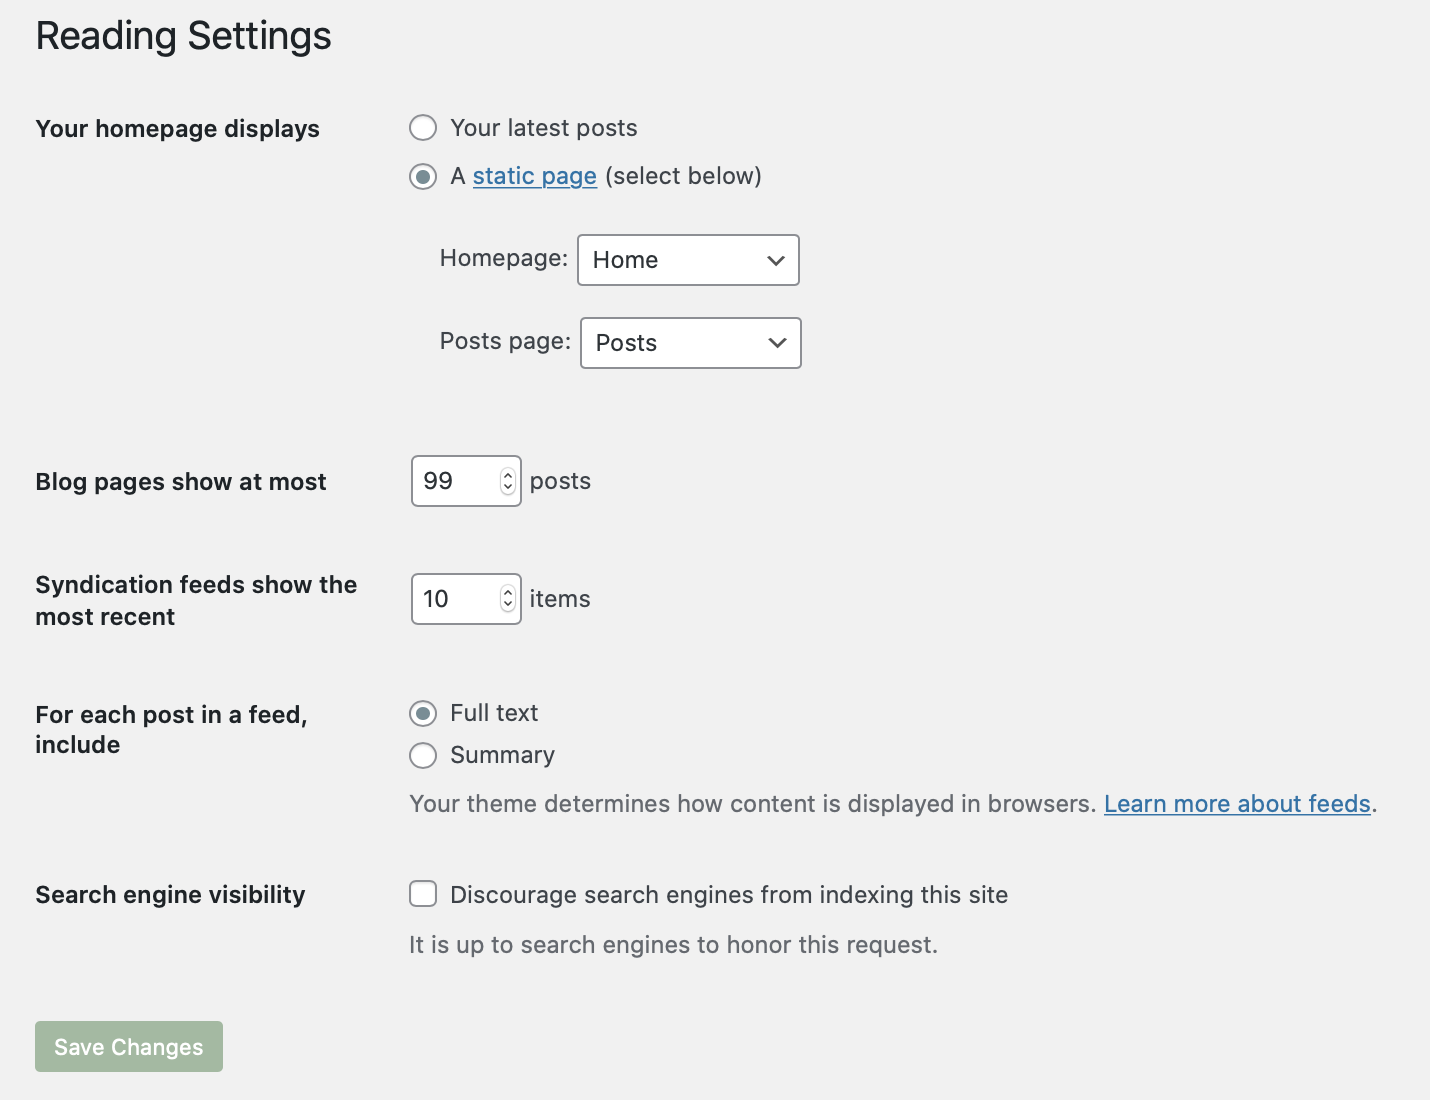
Task: Decrease blog posts count with the down arrow
Action: pyautogui.click(x=508, y=488)
